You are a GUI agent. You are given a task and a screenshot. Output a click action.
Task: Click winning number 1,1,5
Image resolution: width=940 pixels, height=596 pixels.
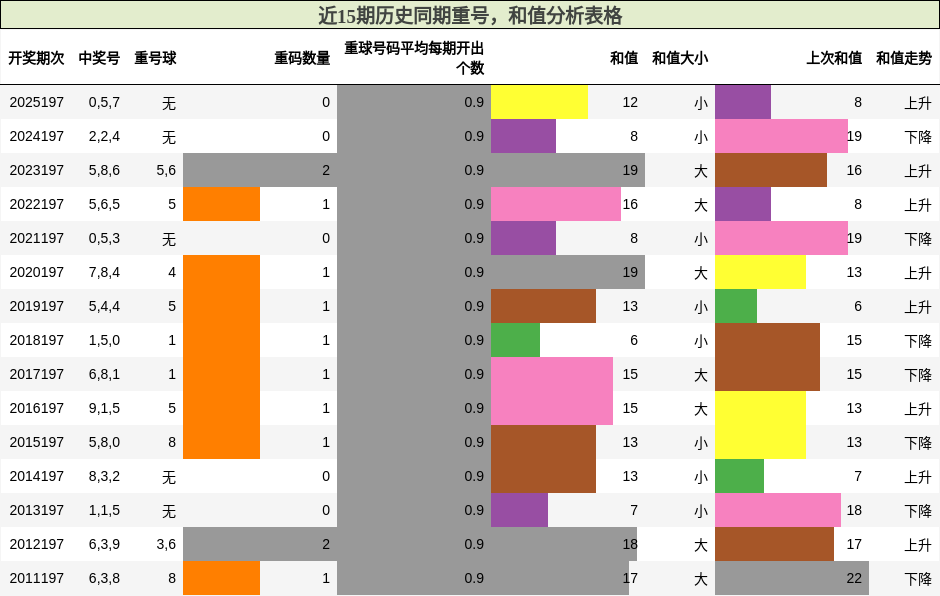point(104,510)
